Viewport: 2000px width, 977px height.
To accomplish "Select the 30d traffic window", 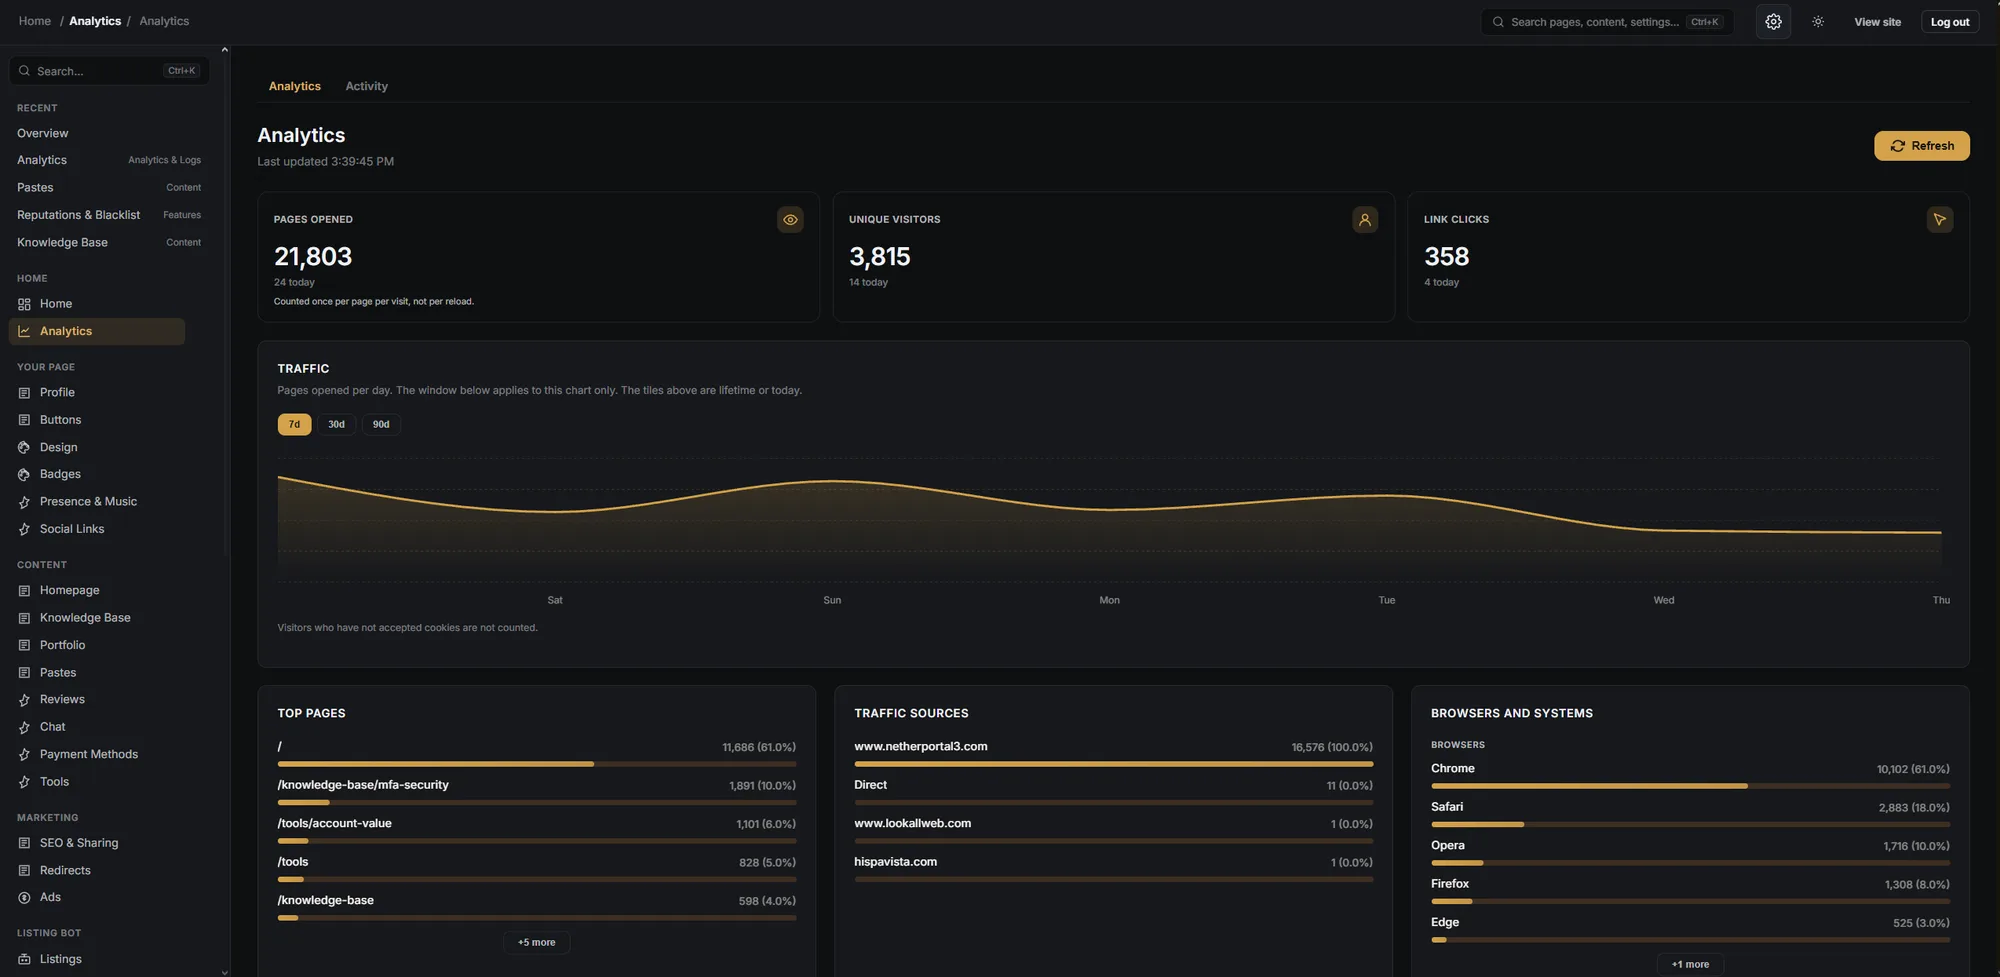I will tap(336, 425).
